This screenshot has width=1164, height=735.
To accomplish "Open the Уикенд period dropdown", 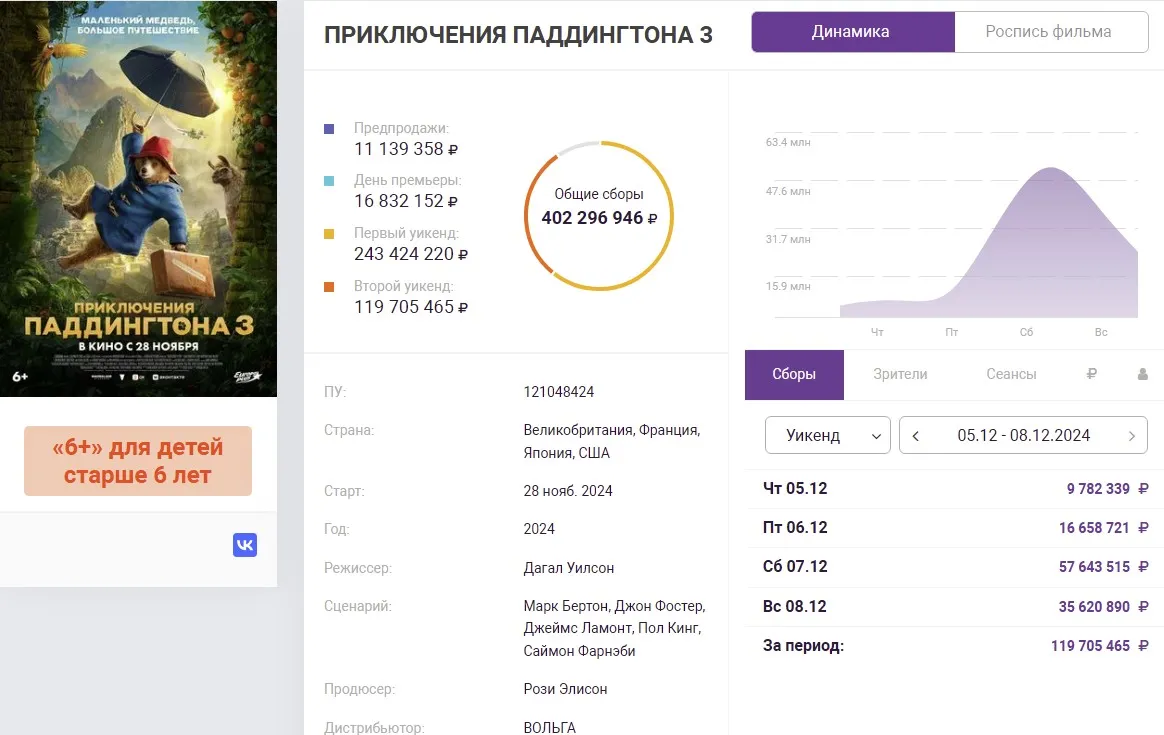I will click(x=828, y=435).
